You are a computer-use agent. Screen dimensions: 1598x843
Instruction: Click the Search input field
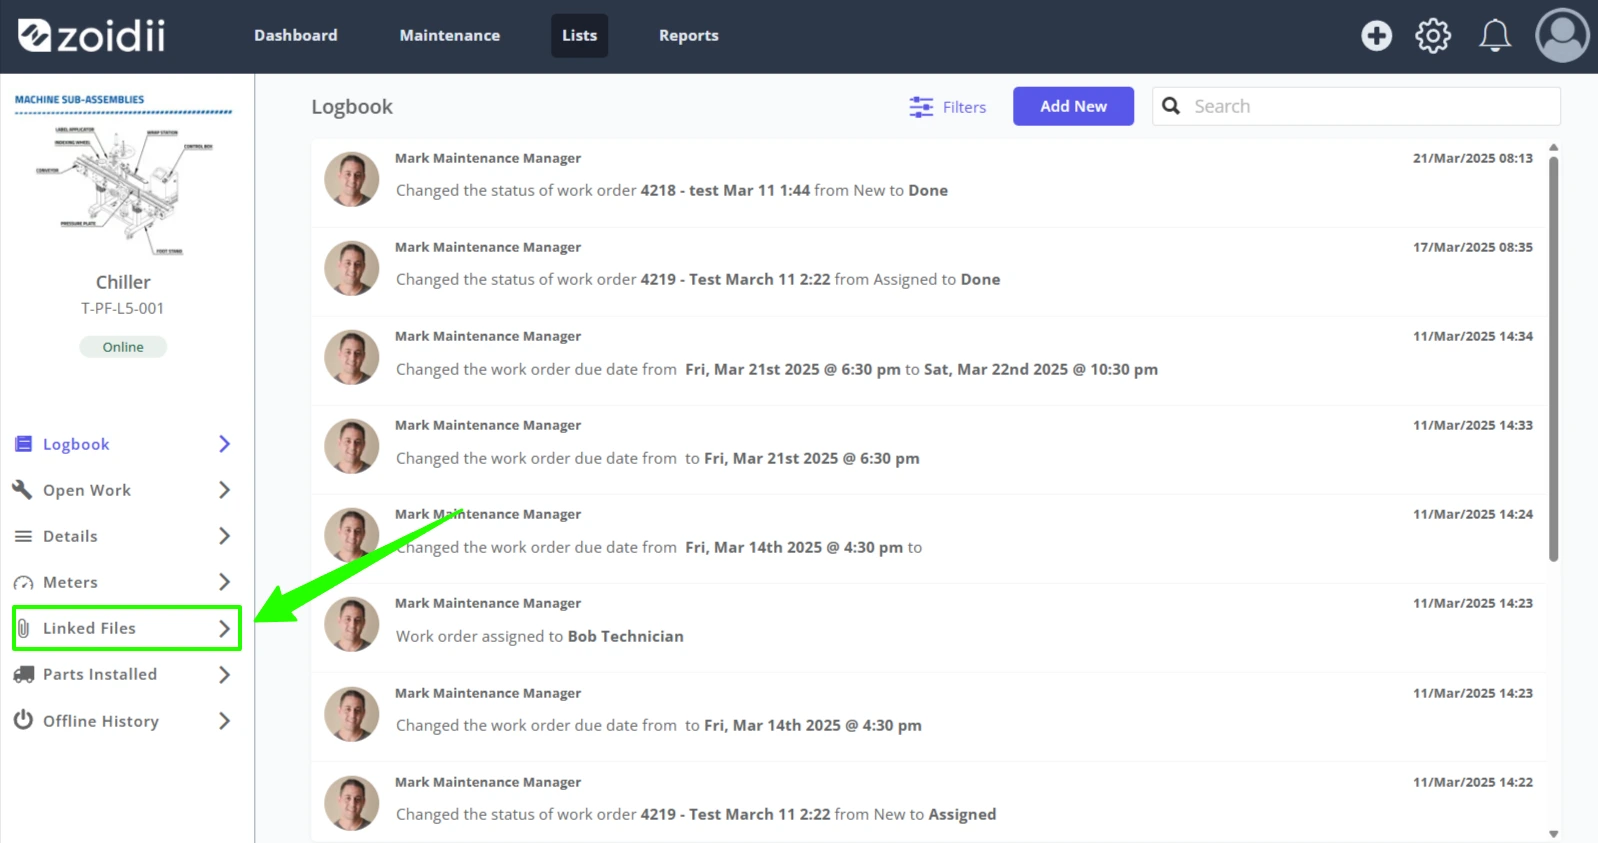1356,106
